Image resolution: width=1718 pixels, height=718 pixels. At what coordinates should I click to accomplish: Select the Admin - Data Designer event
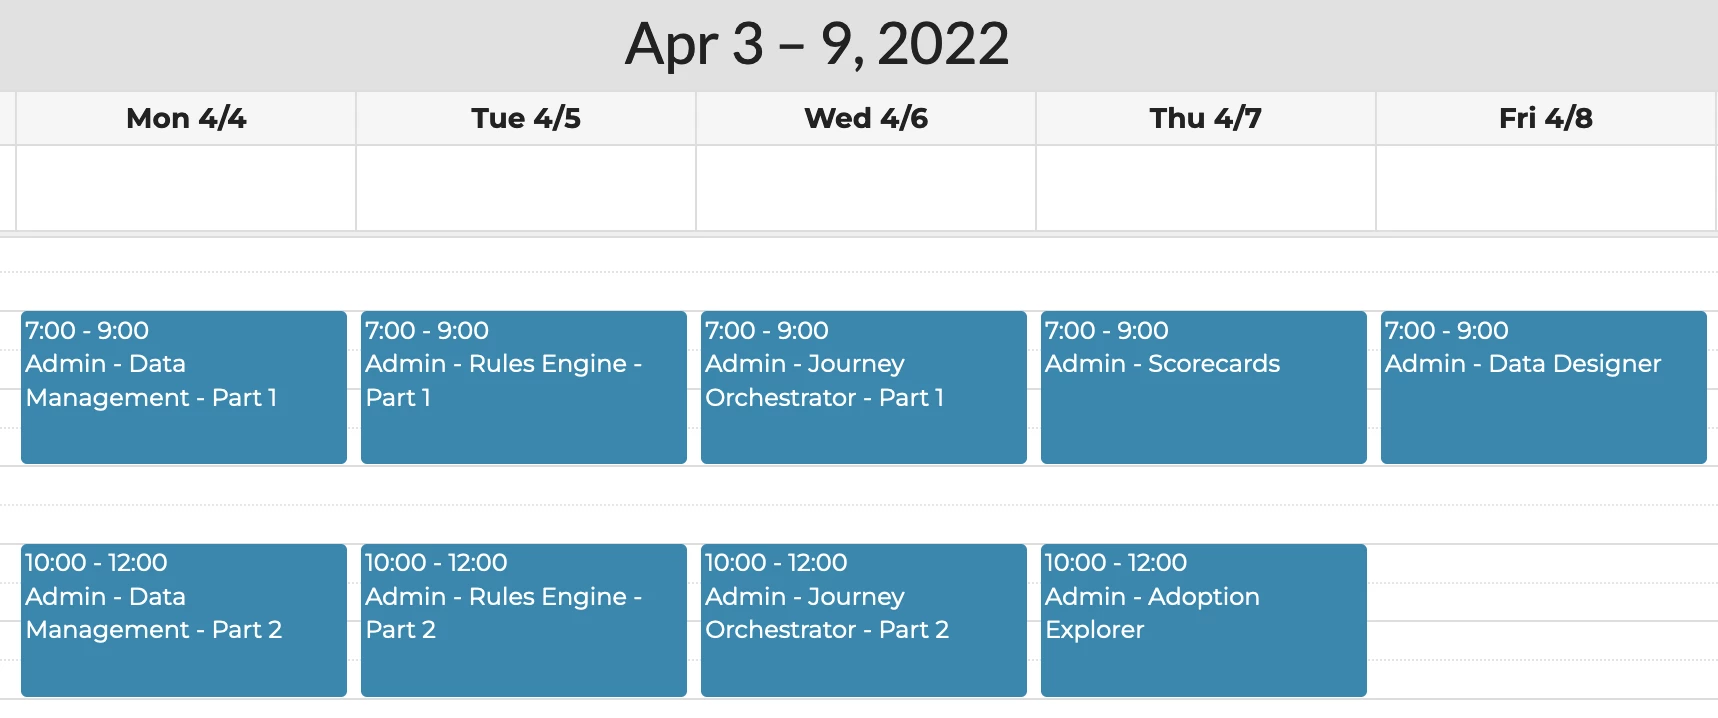pyautogui.click(x=1544, y=387)
